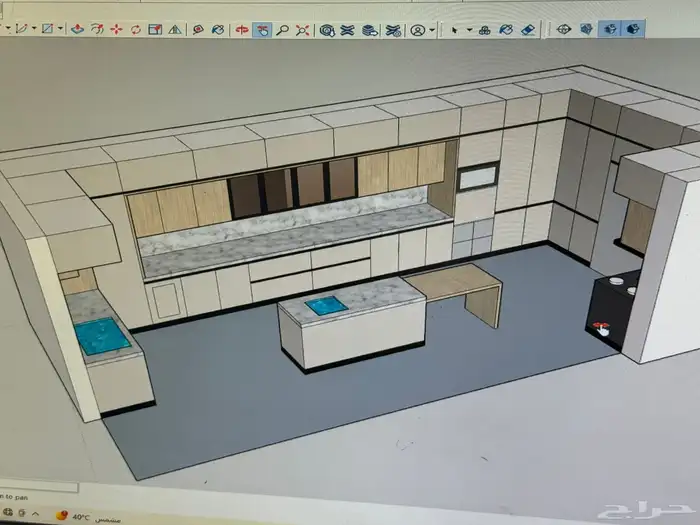This screenshot has height=525, width=700.
Task: Activate the Move tool
Action: tap(116, 30)
